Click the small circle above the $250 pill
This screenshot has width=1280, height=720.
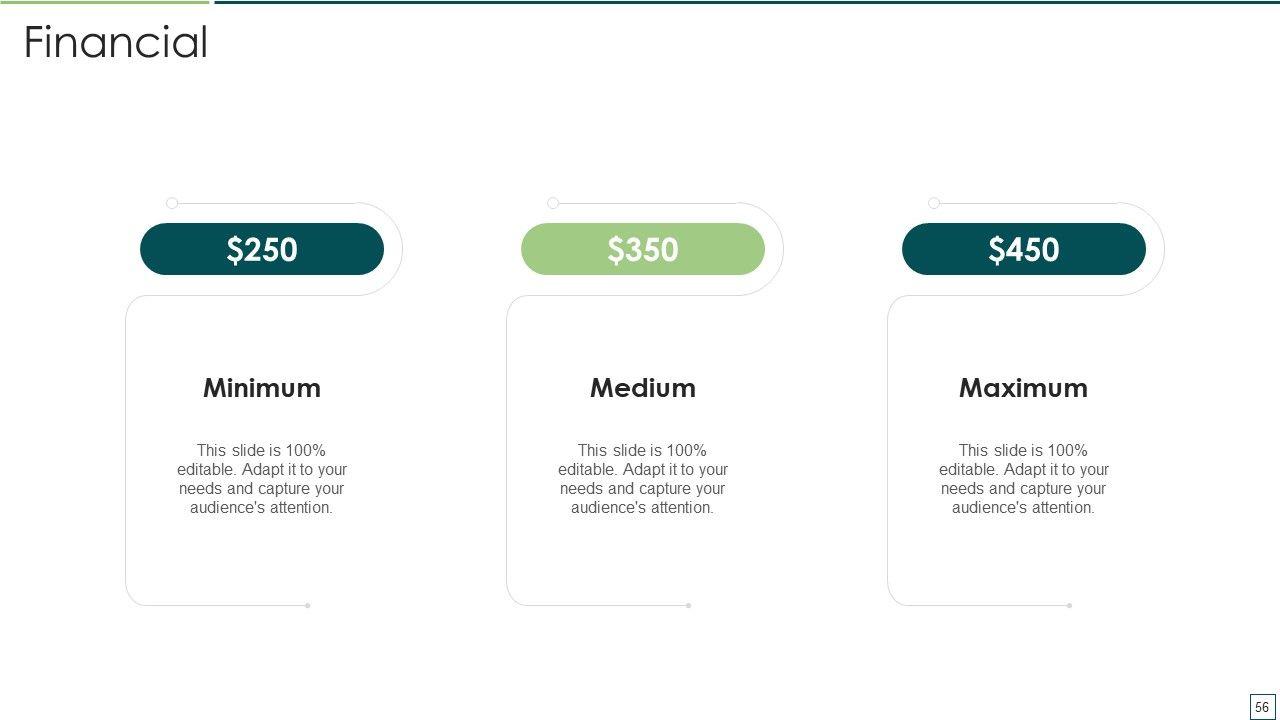tap(172, 203)
